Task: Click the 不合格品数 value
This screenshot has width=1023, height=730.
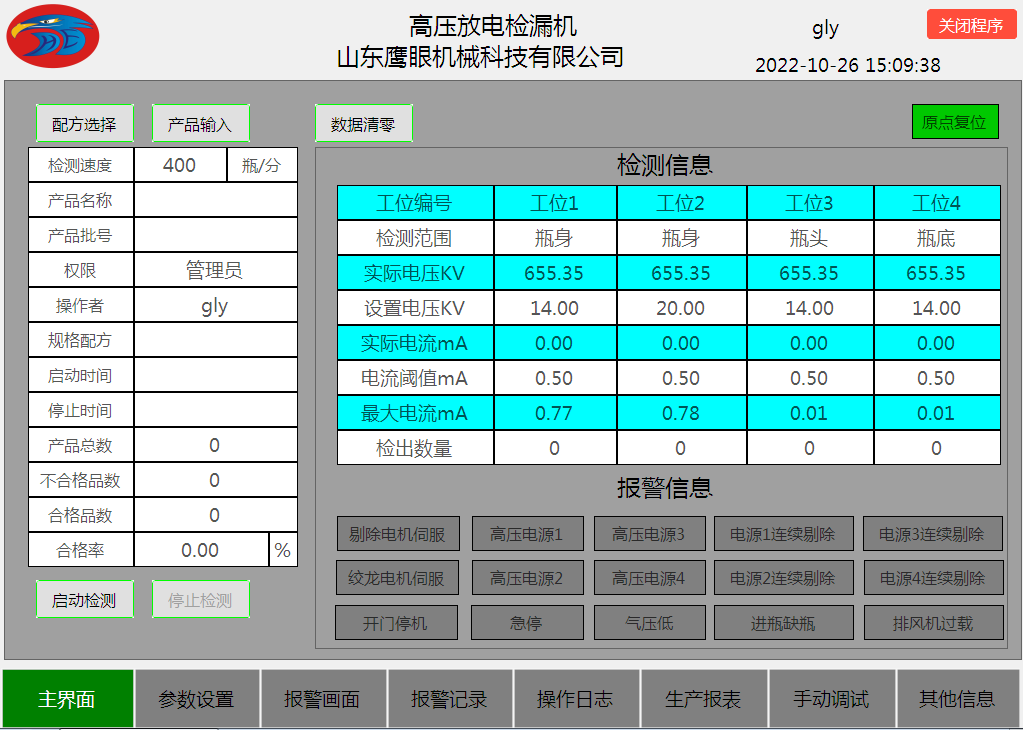Action: 215,480
